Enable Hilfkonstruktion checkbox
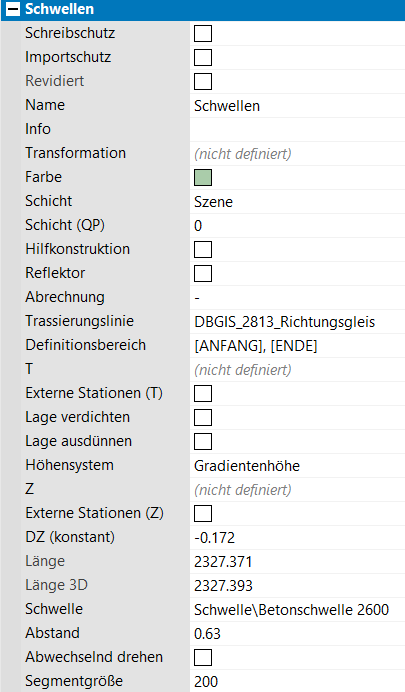Image resolution: width=405 pixels, height=692 pixels. tap(203, 249)
